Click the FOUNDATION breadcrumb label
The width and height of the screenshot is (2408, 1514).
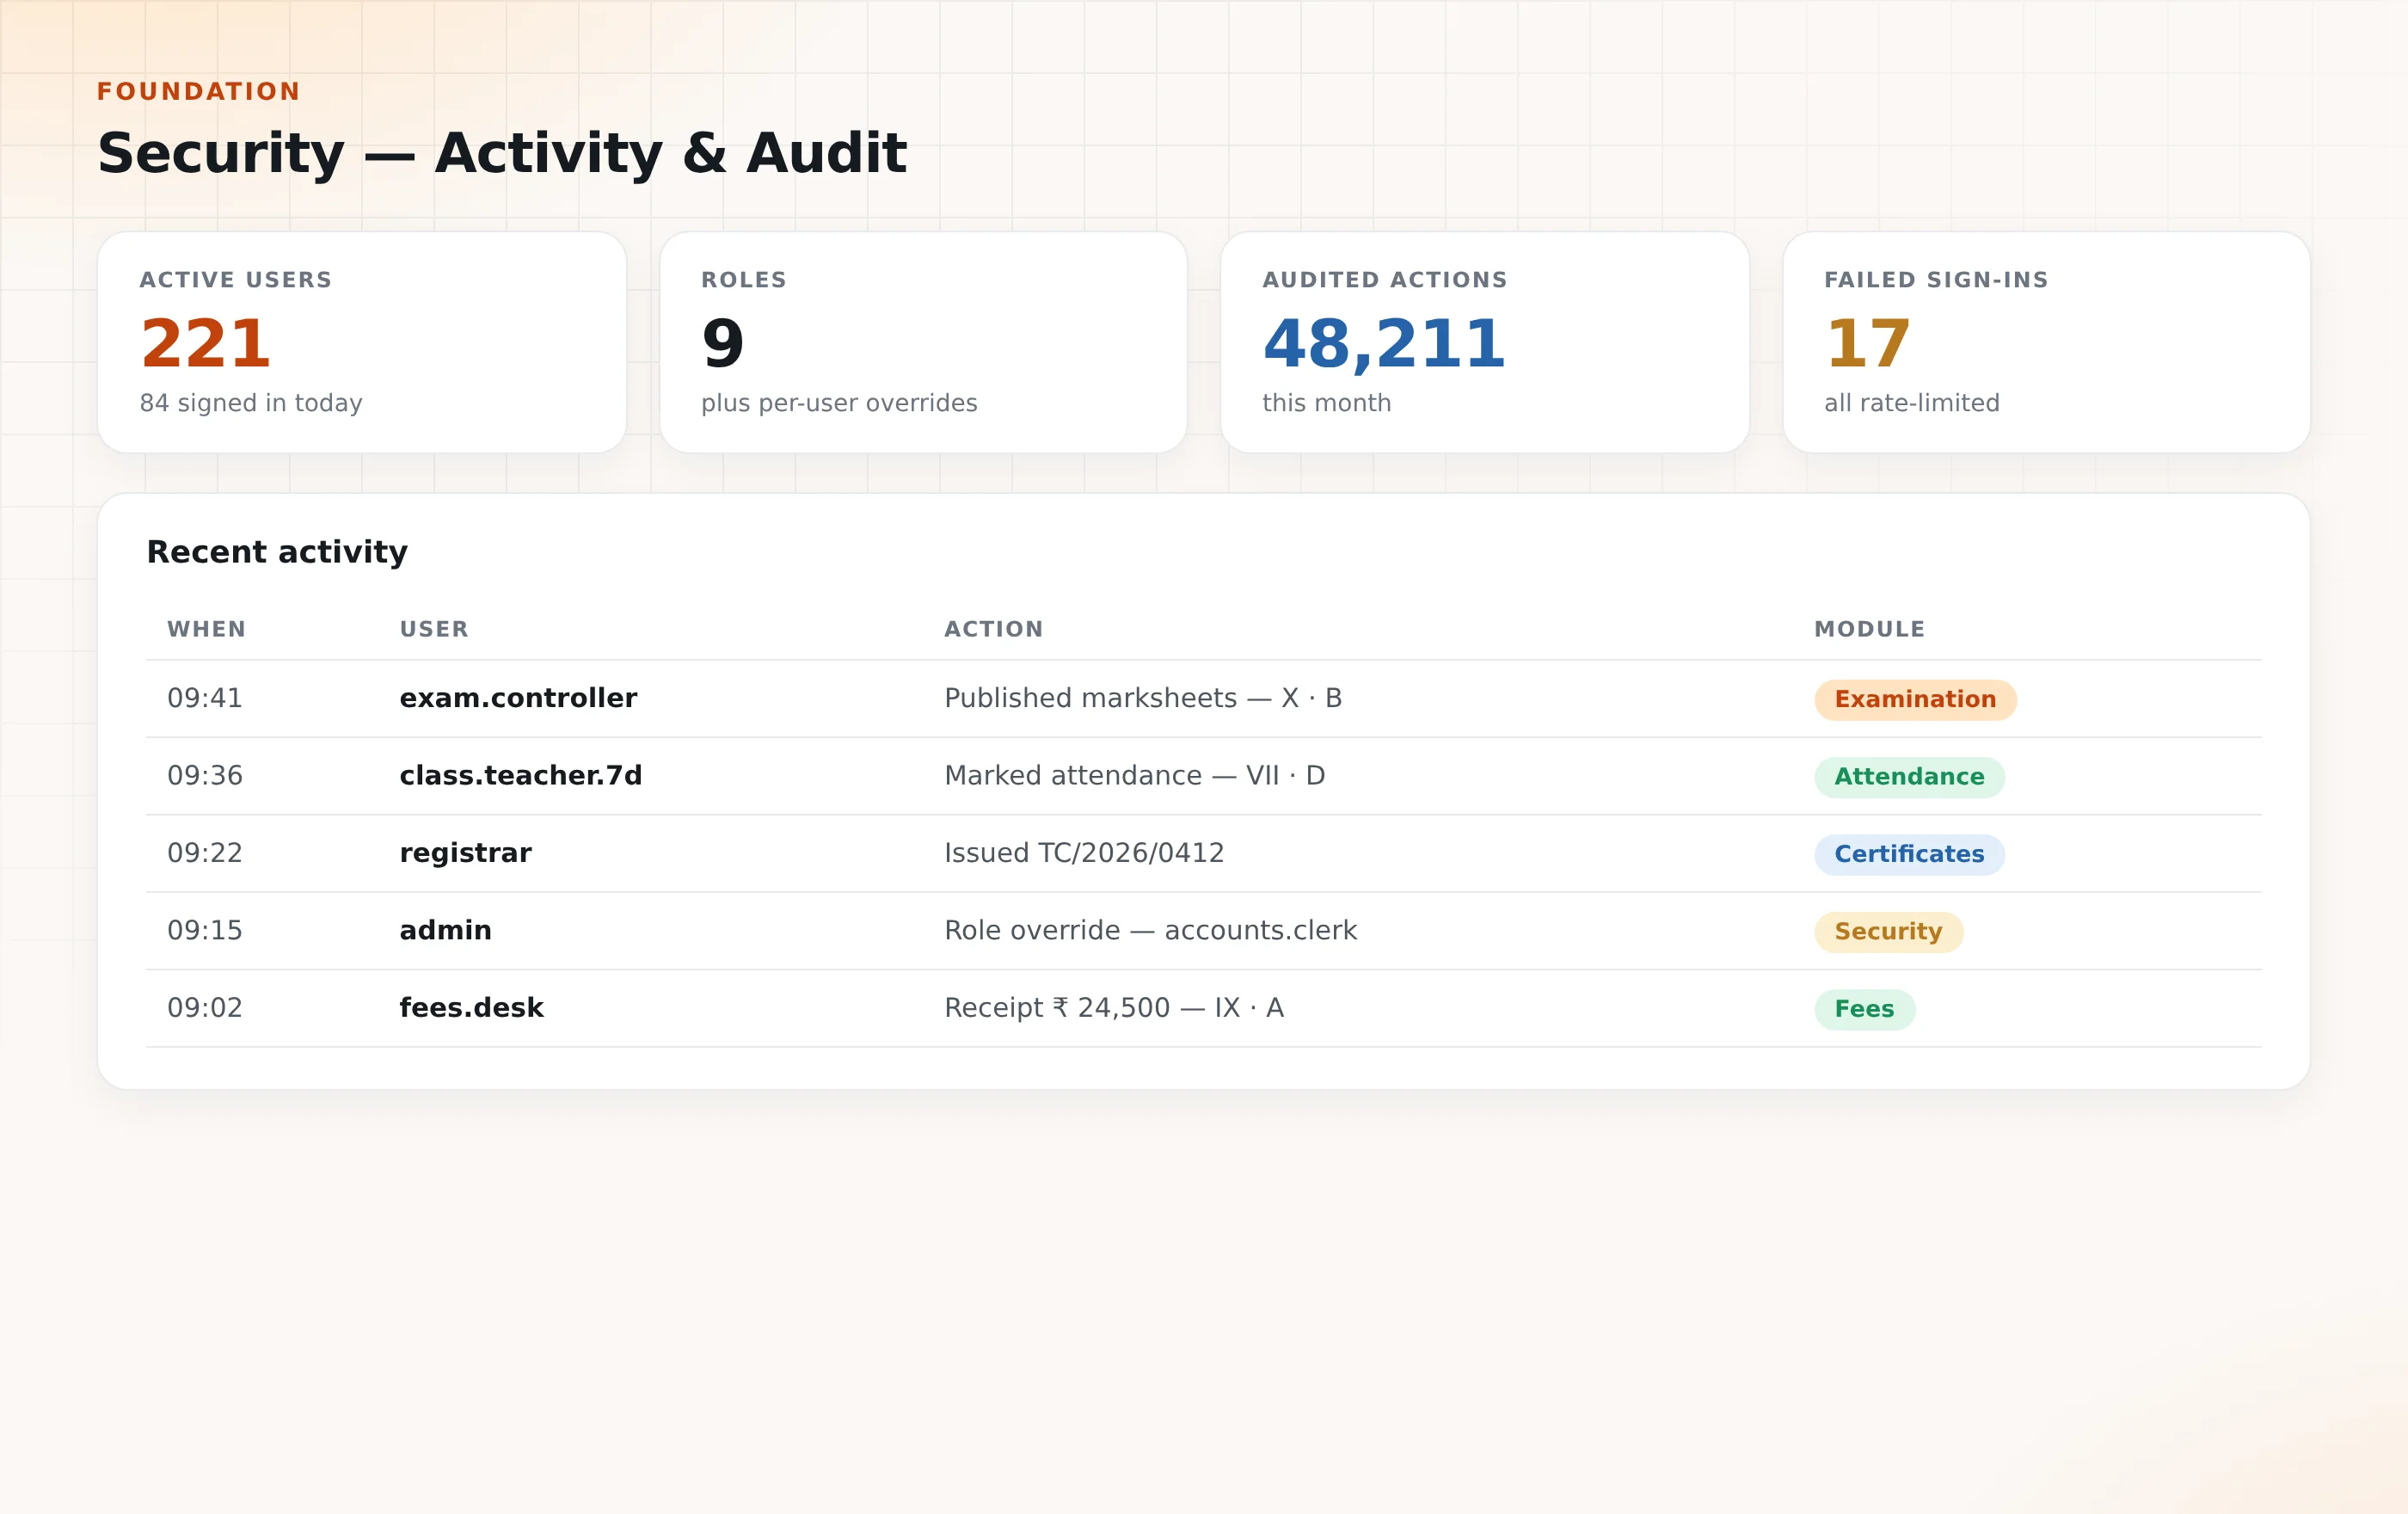[198, 91]
